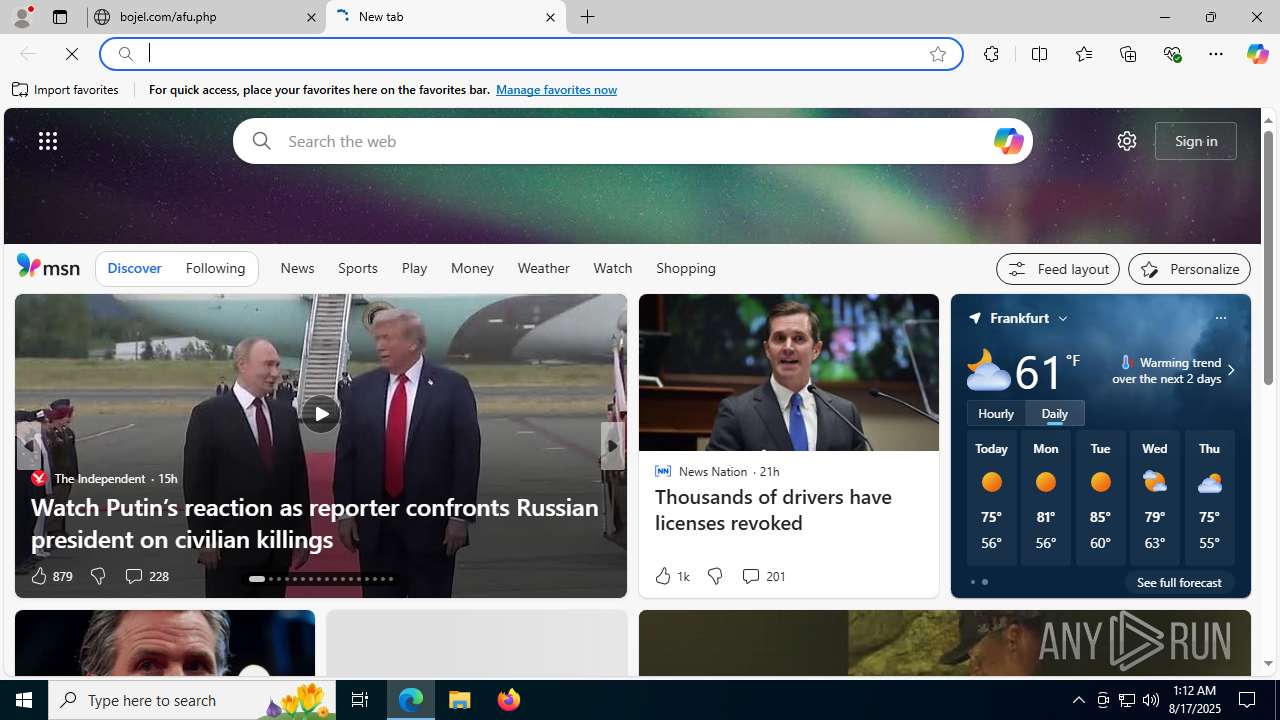The image size is (1280, 720).
Task: Open the Favorites list icon
Action: click(x=1084, y=54)
